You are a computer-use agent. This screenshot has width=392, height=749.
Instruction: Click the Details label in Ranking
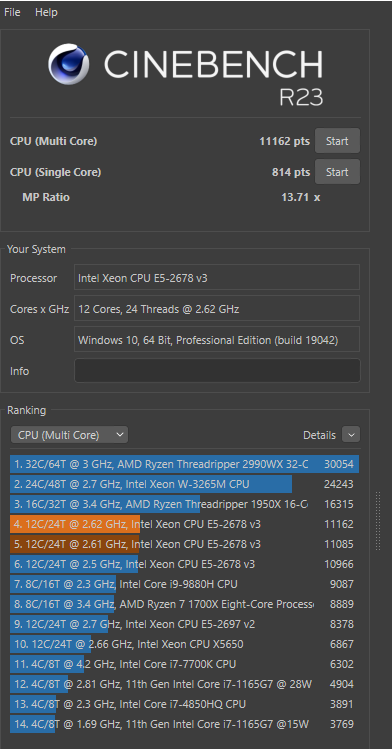click(x=319, y=435)
